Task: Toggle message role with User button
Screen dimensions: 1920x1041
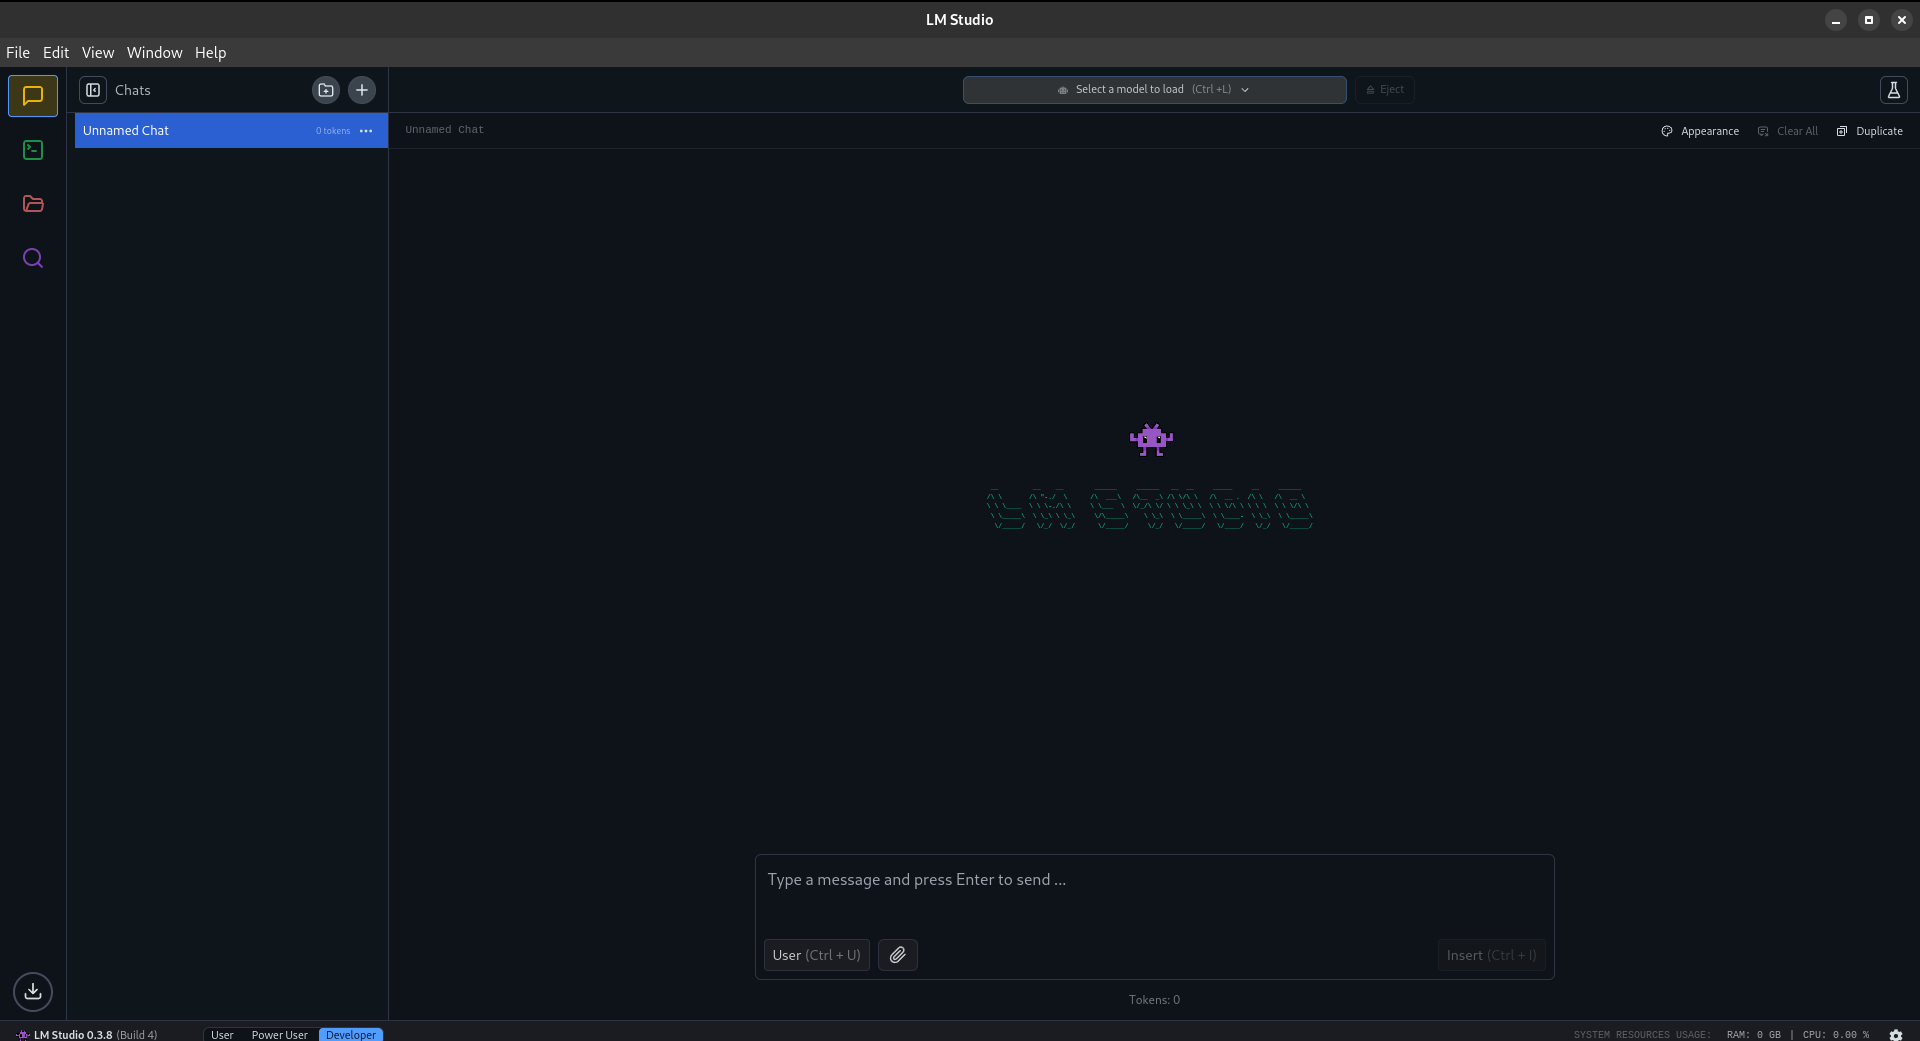Action: point(816,955)
